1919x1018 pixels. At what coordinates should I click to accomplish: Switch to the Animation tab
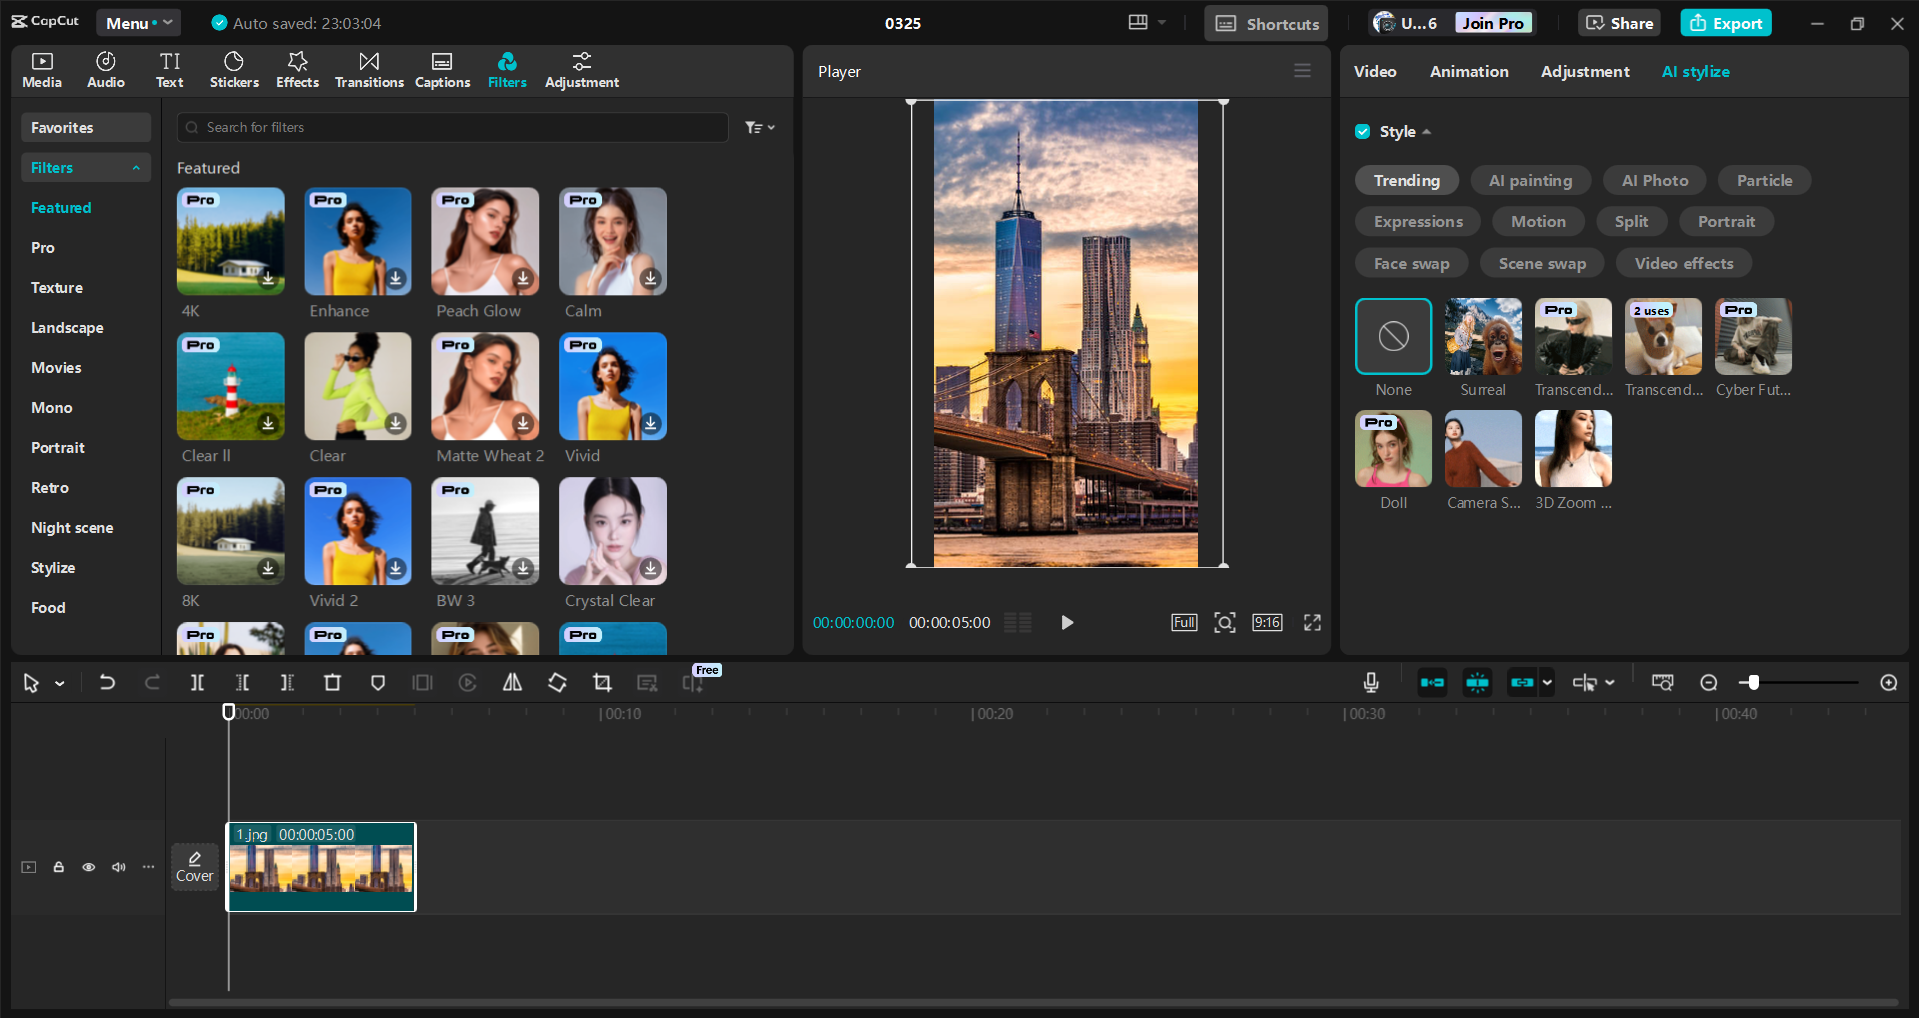(x=1467, y=71)
